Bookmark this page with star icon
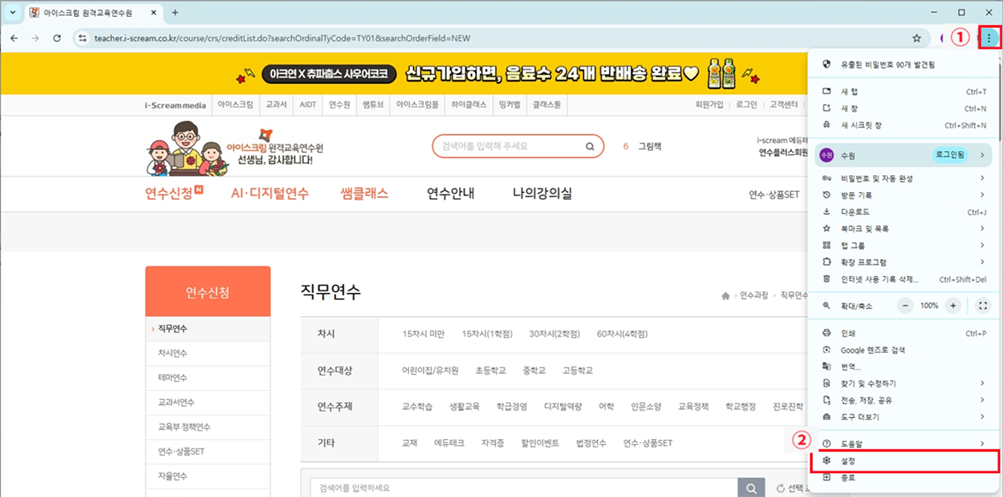 (x=917, y=38)
